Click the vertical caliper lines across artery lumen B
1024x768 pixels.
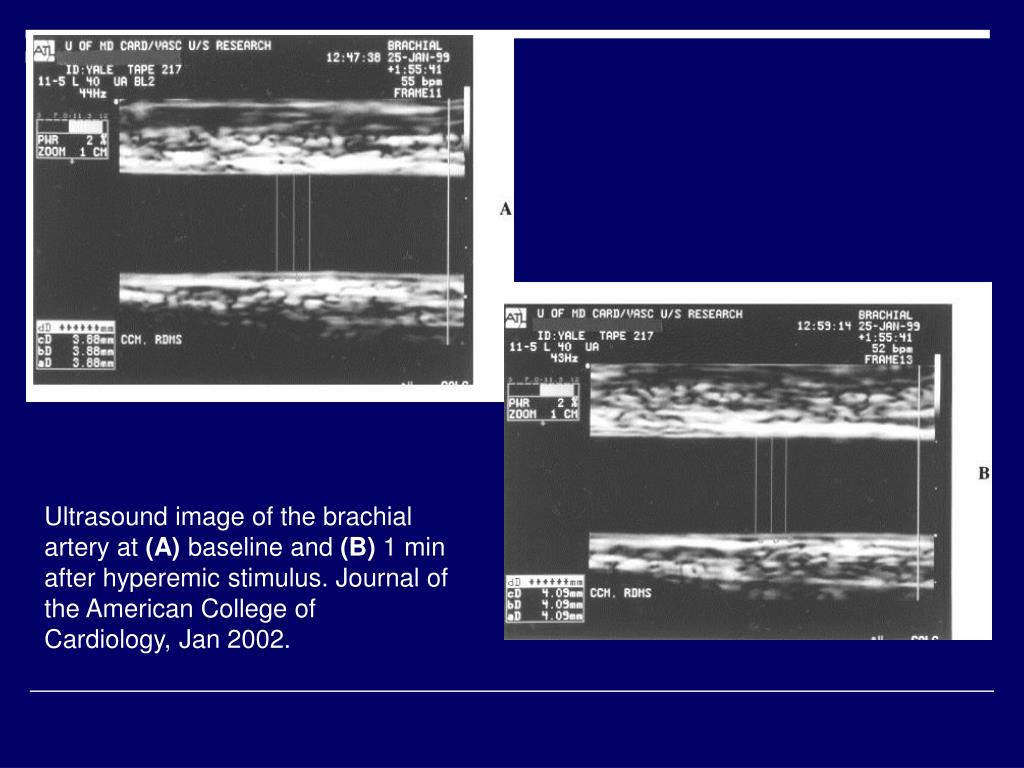coord(771,487)
